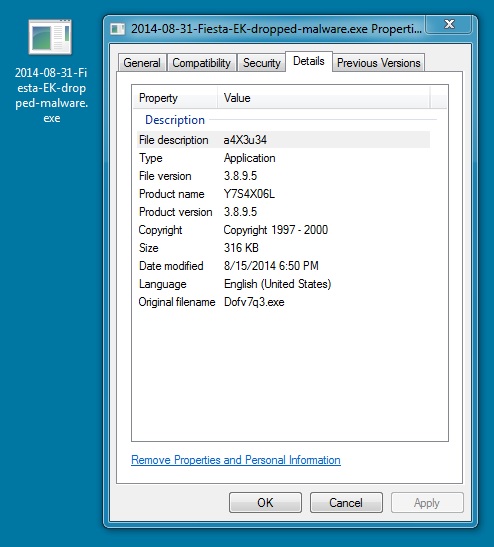
Task: Select the malware.exe desktop file icon
Action: pos(50,37)
